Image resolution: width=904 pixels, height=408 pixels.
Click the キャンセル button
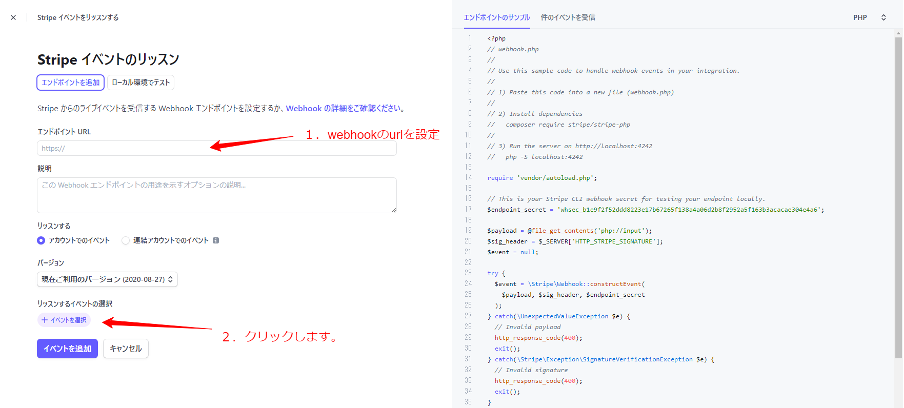[126, 349]
